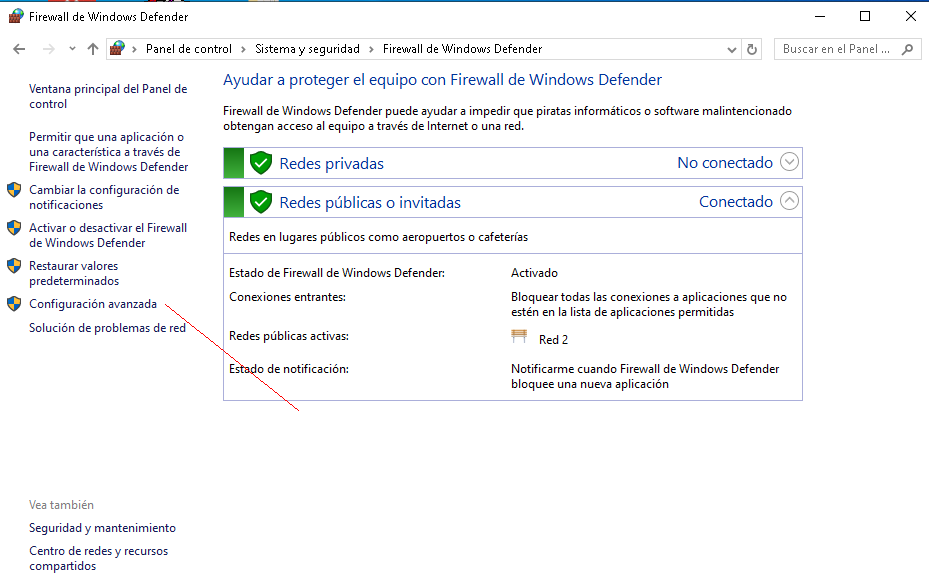Click Redes públicas o invitadas header text
This screenshot has height=587, width=929.
coord(370,203)
